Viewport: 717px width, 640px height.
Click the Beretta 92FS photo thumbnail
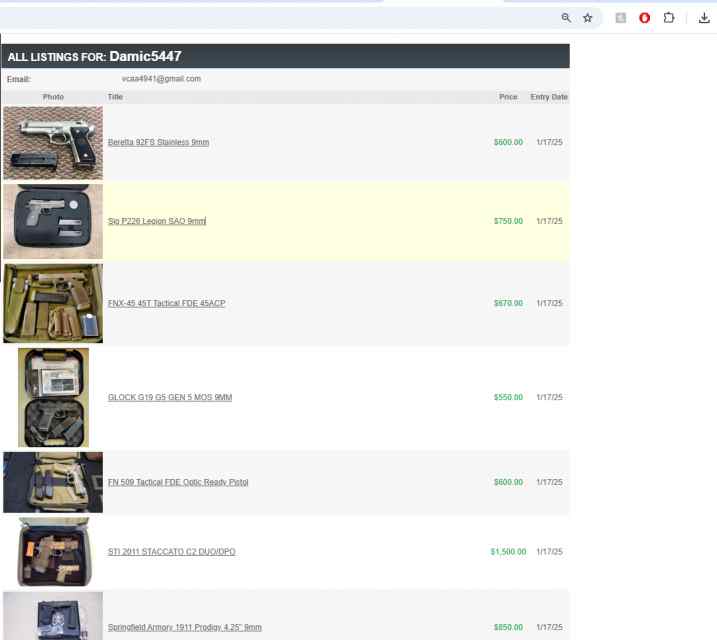[53, 143]
